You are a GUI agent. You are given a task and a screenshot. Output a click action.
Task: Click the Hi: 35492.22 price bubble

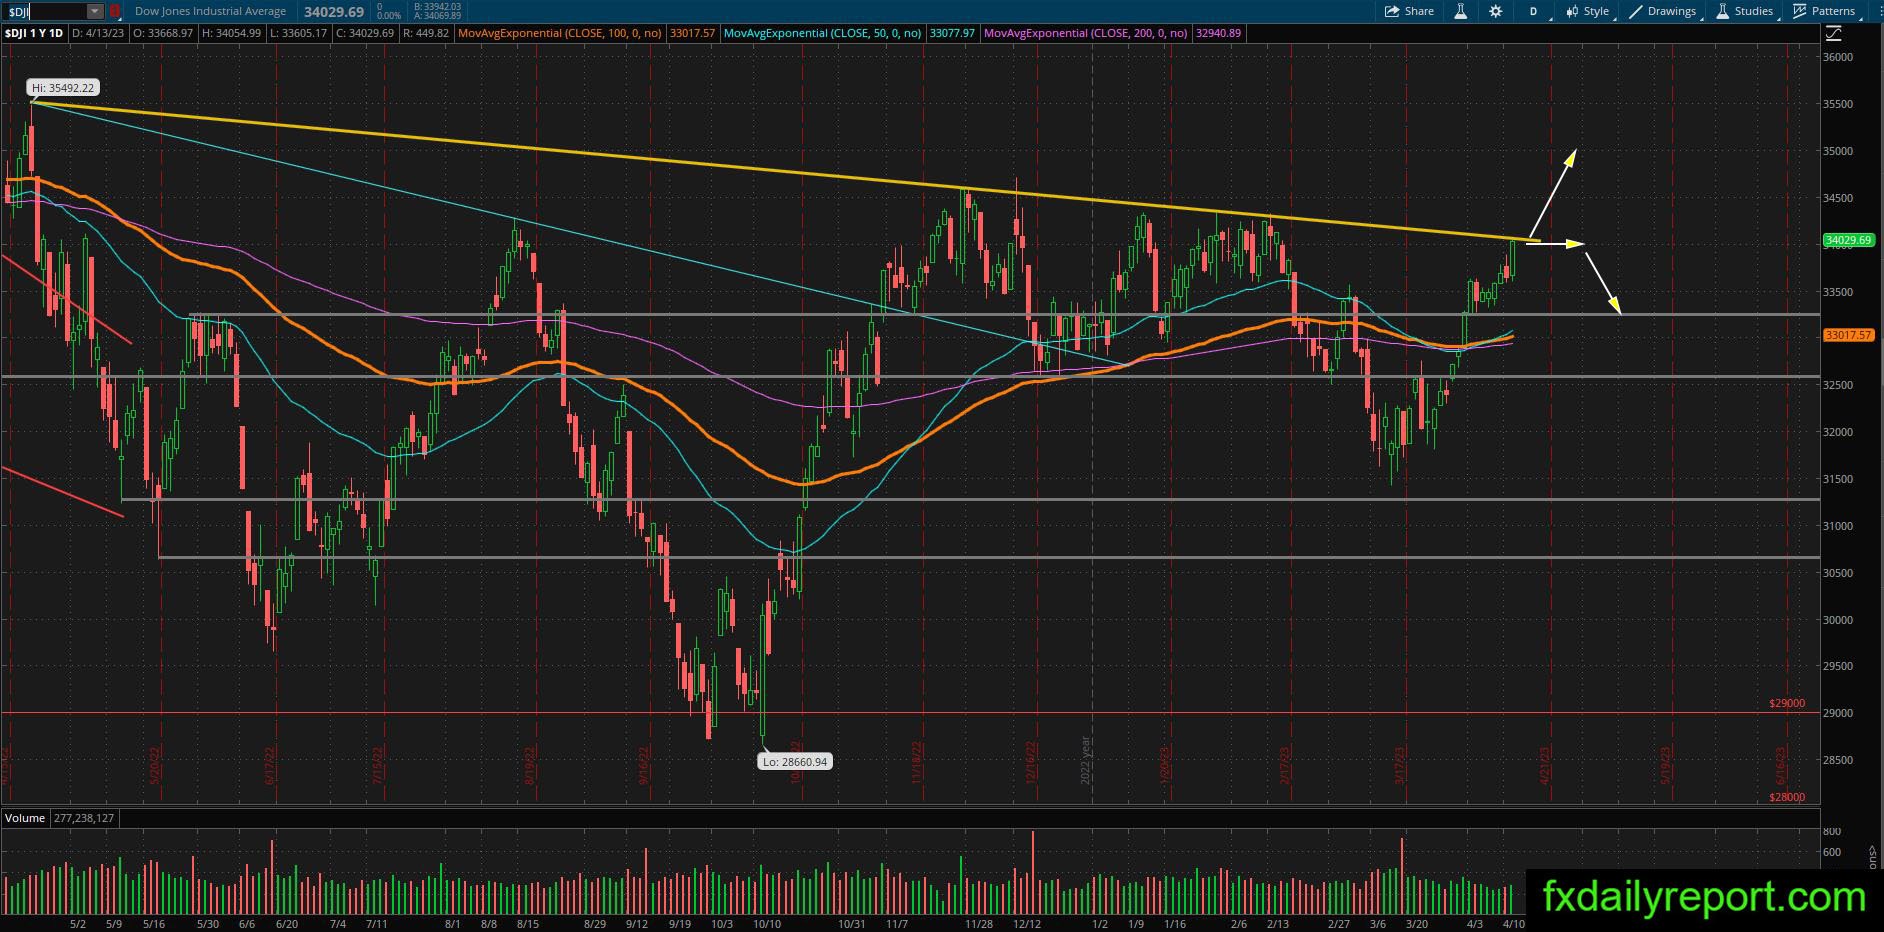62,88
